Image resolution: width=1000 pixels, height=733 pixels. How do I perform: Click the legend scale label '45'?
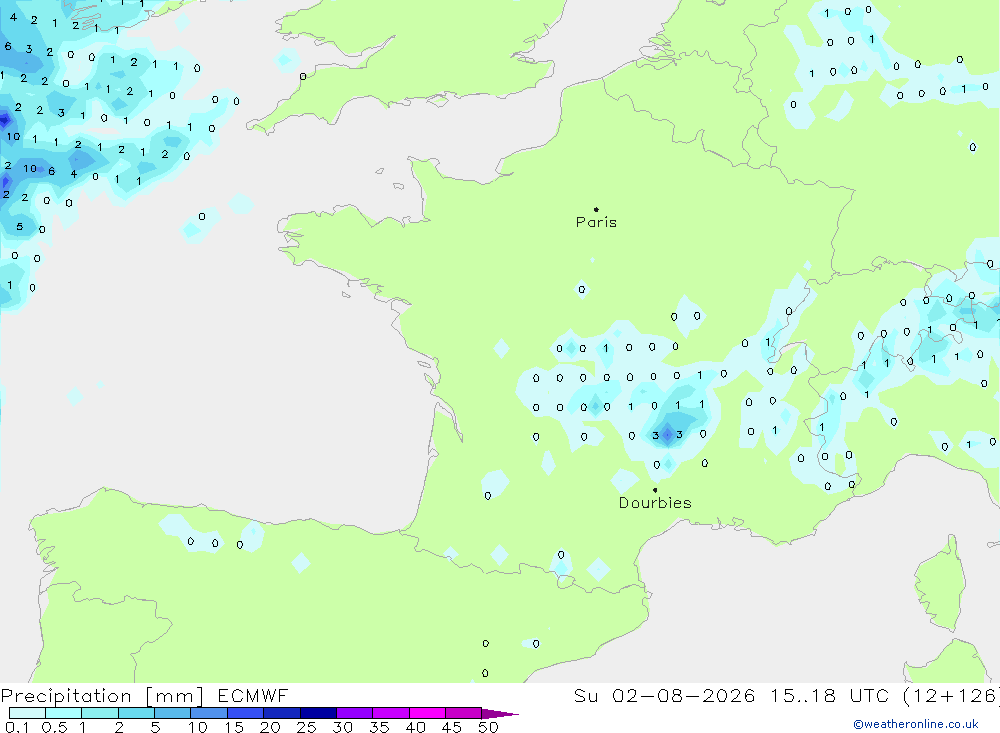(452, 727)
